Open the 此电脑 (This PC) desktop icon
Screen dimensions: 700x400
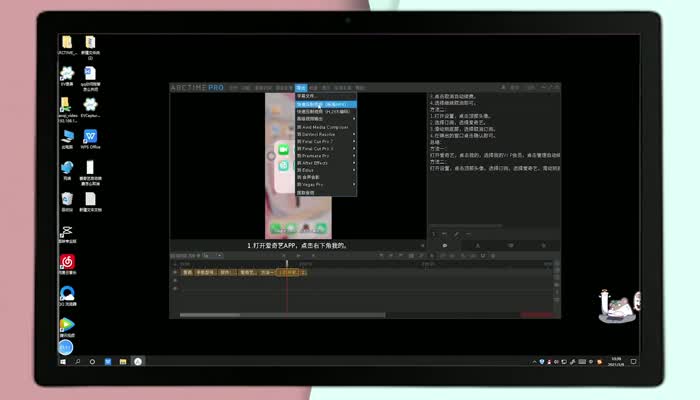(67, 139)
